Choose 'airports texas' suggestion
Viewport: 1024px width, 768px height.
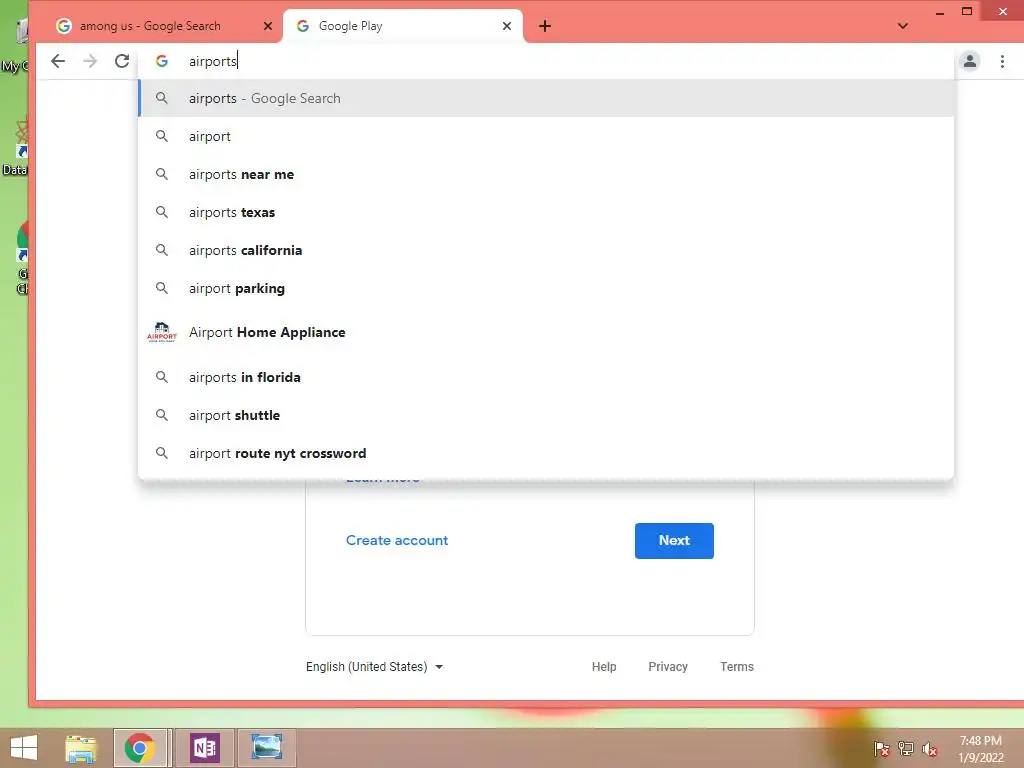[547, 212]
